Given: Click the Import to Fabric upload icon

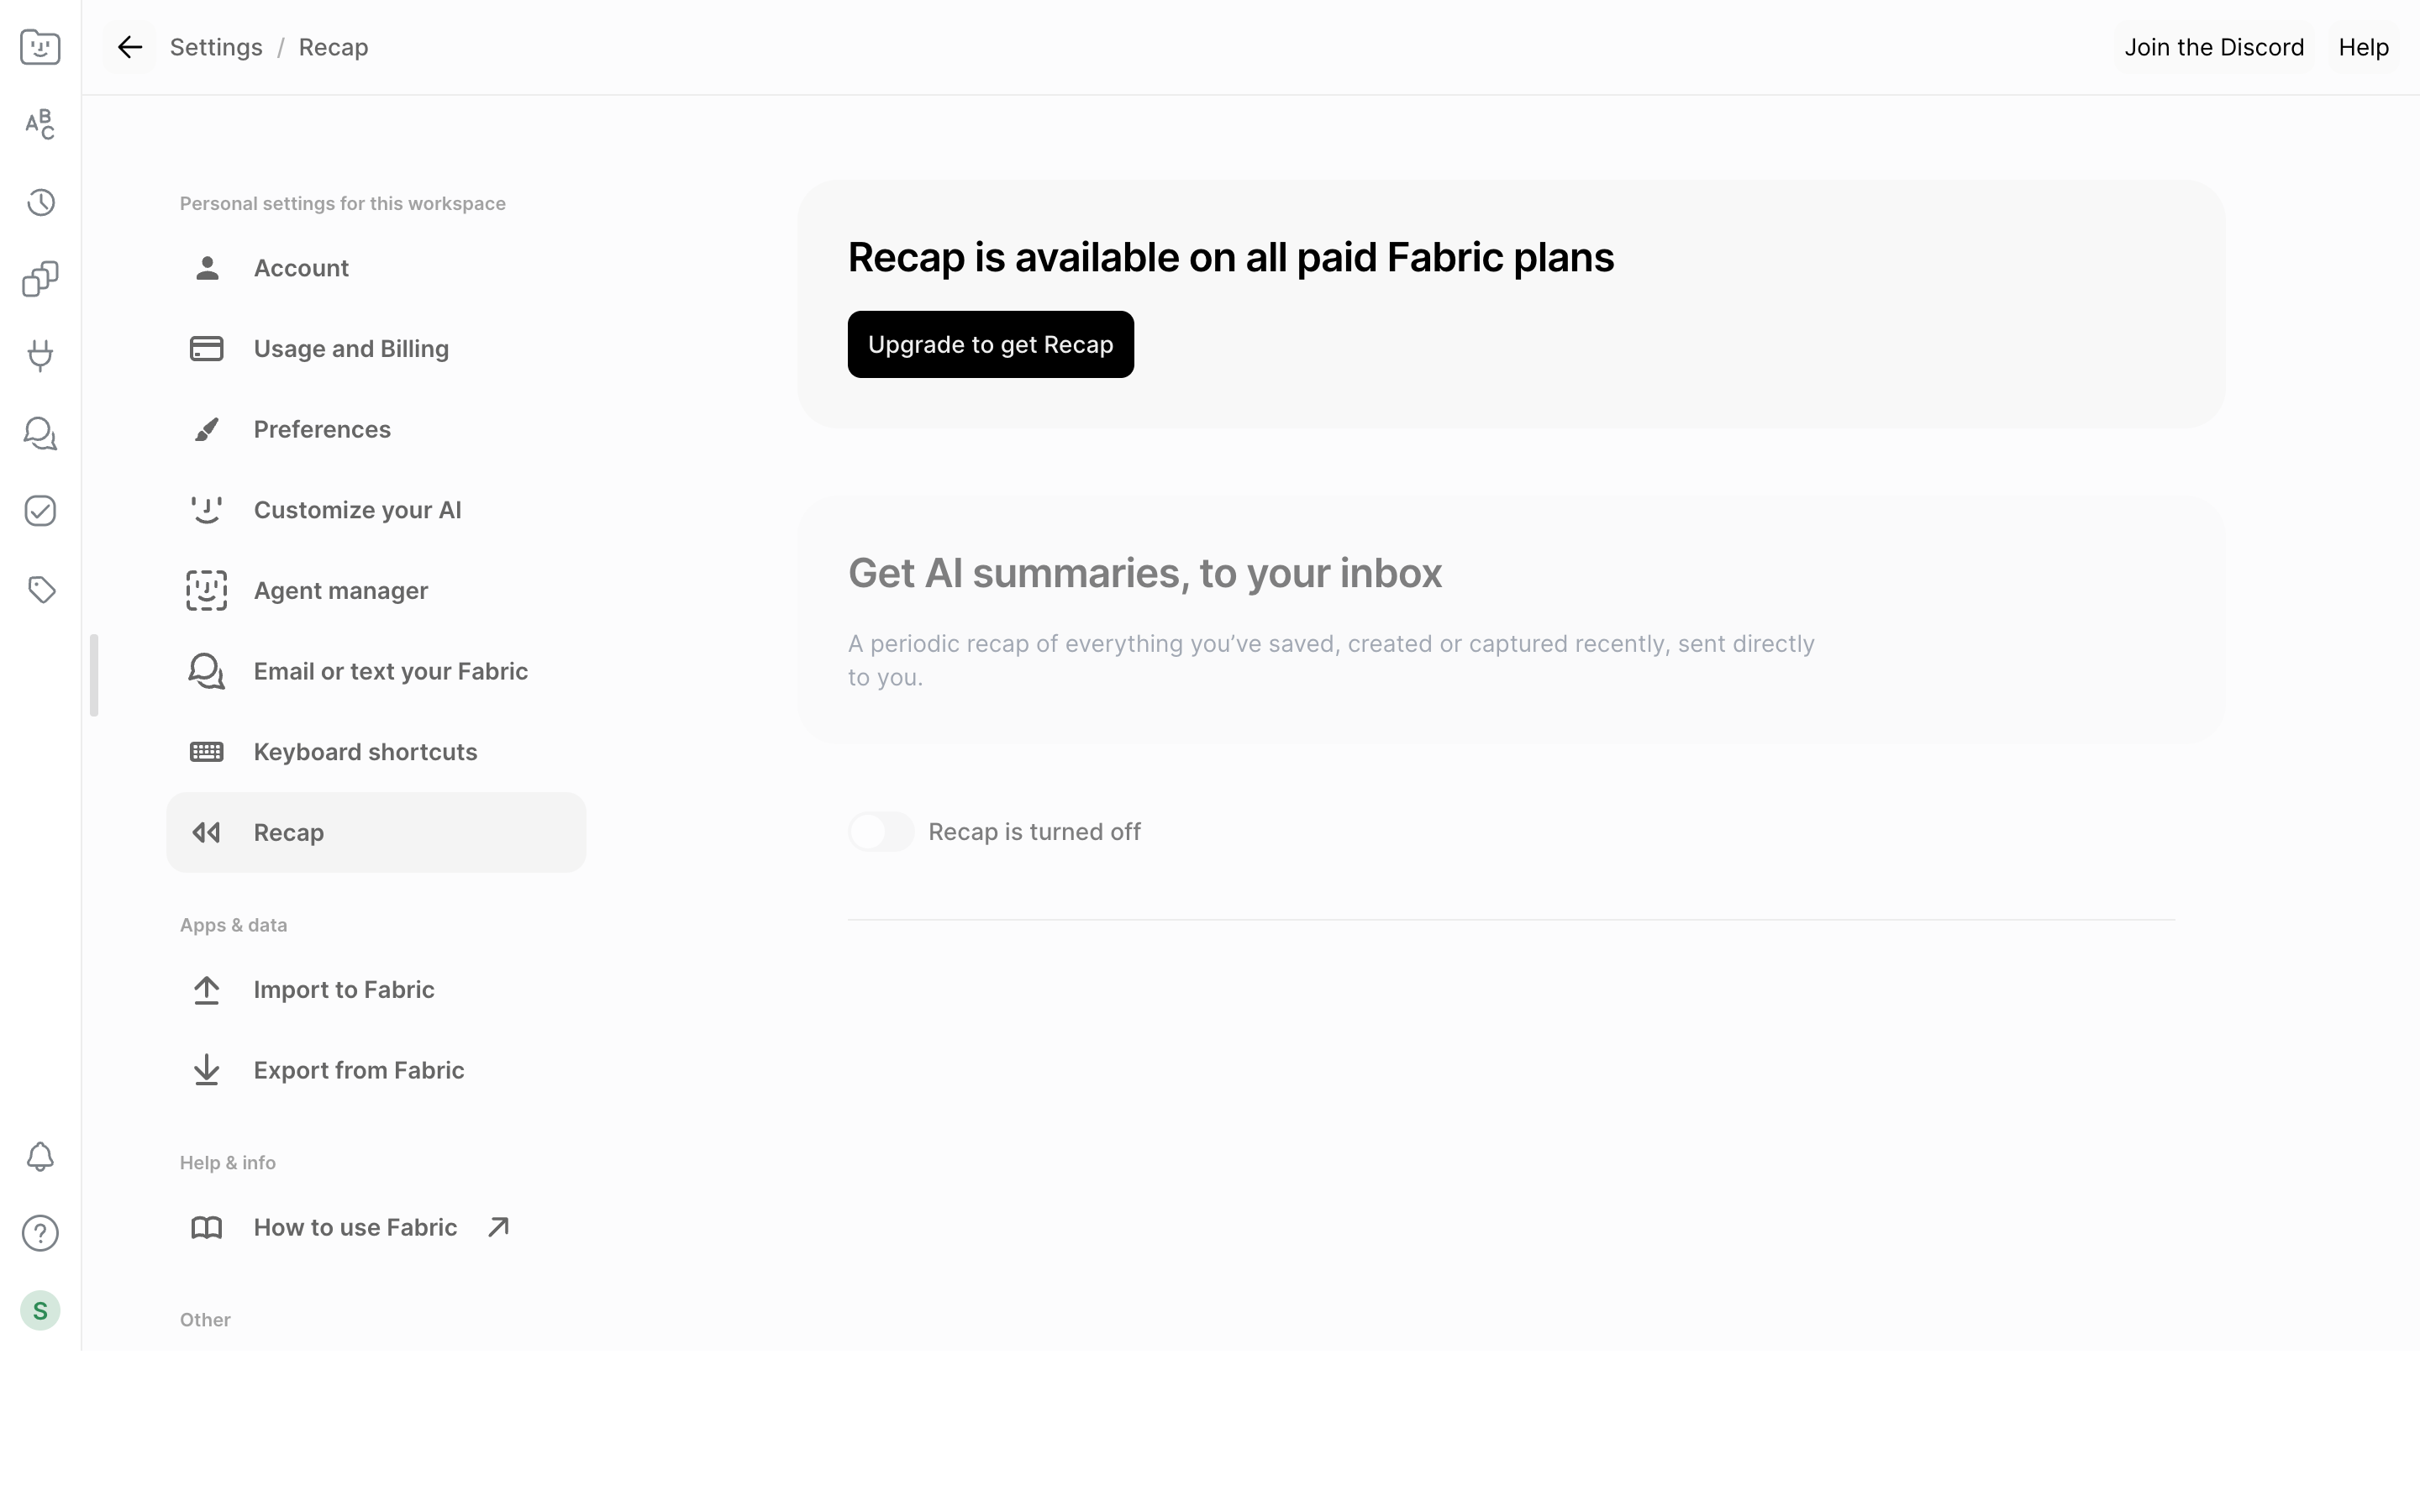Looking at the screenshot, I should [x=206, y=990].
